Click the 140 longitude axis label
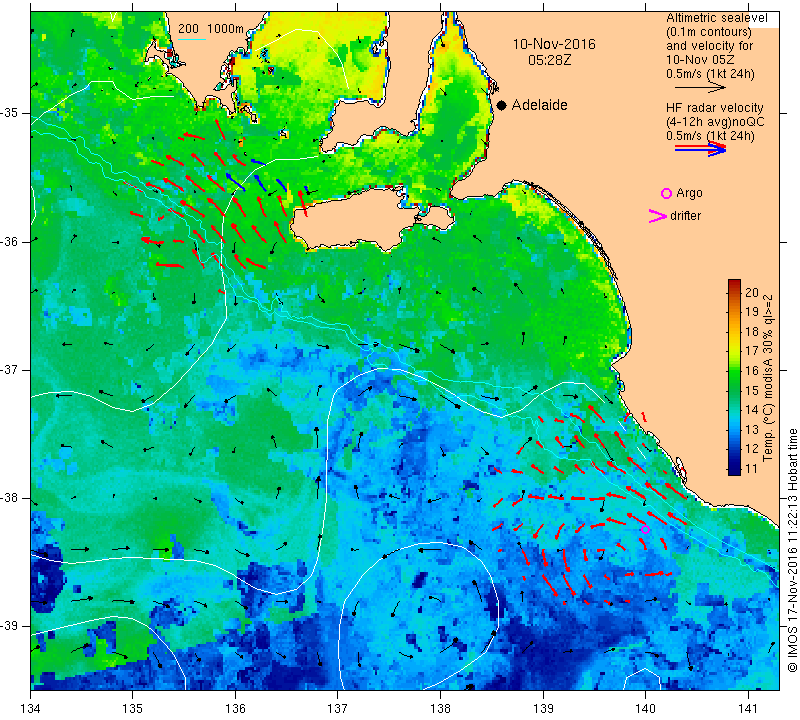This screenshot has height=720, width=800. 645,709
